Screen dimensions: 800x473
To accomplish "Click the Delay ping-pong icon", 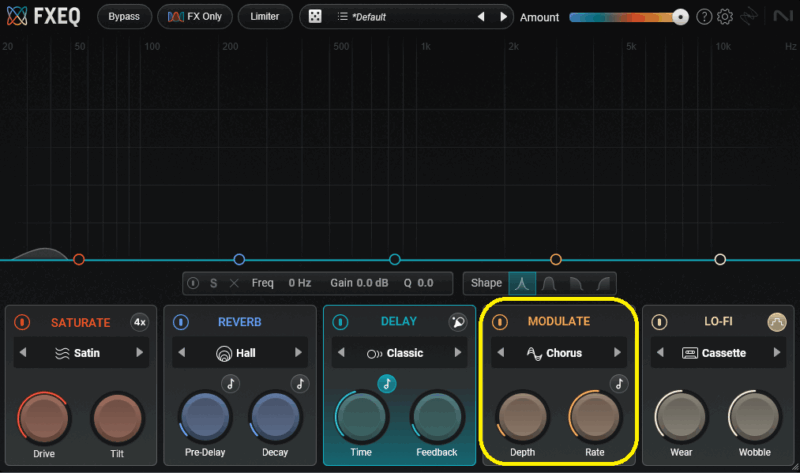I will coord(458,322).
